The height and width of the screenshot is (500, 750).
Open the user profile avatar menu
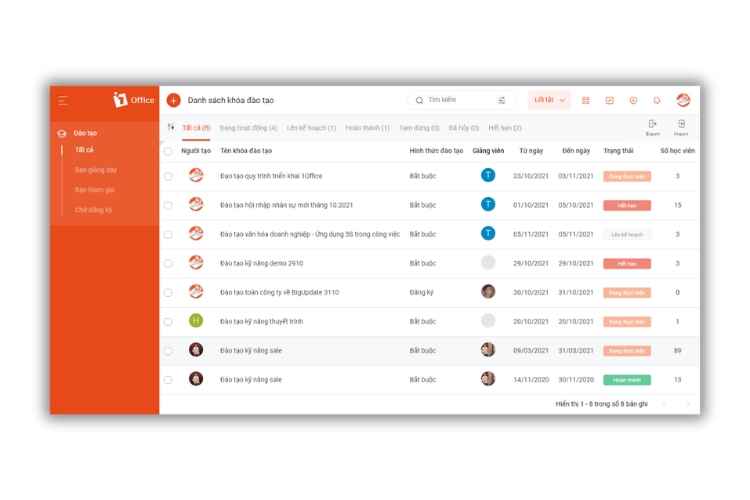(x=683, y=101)
